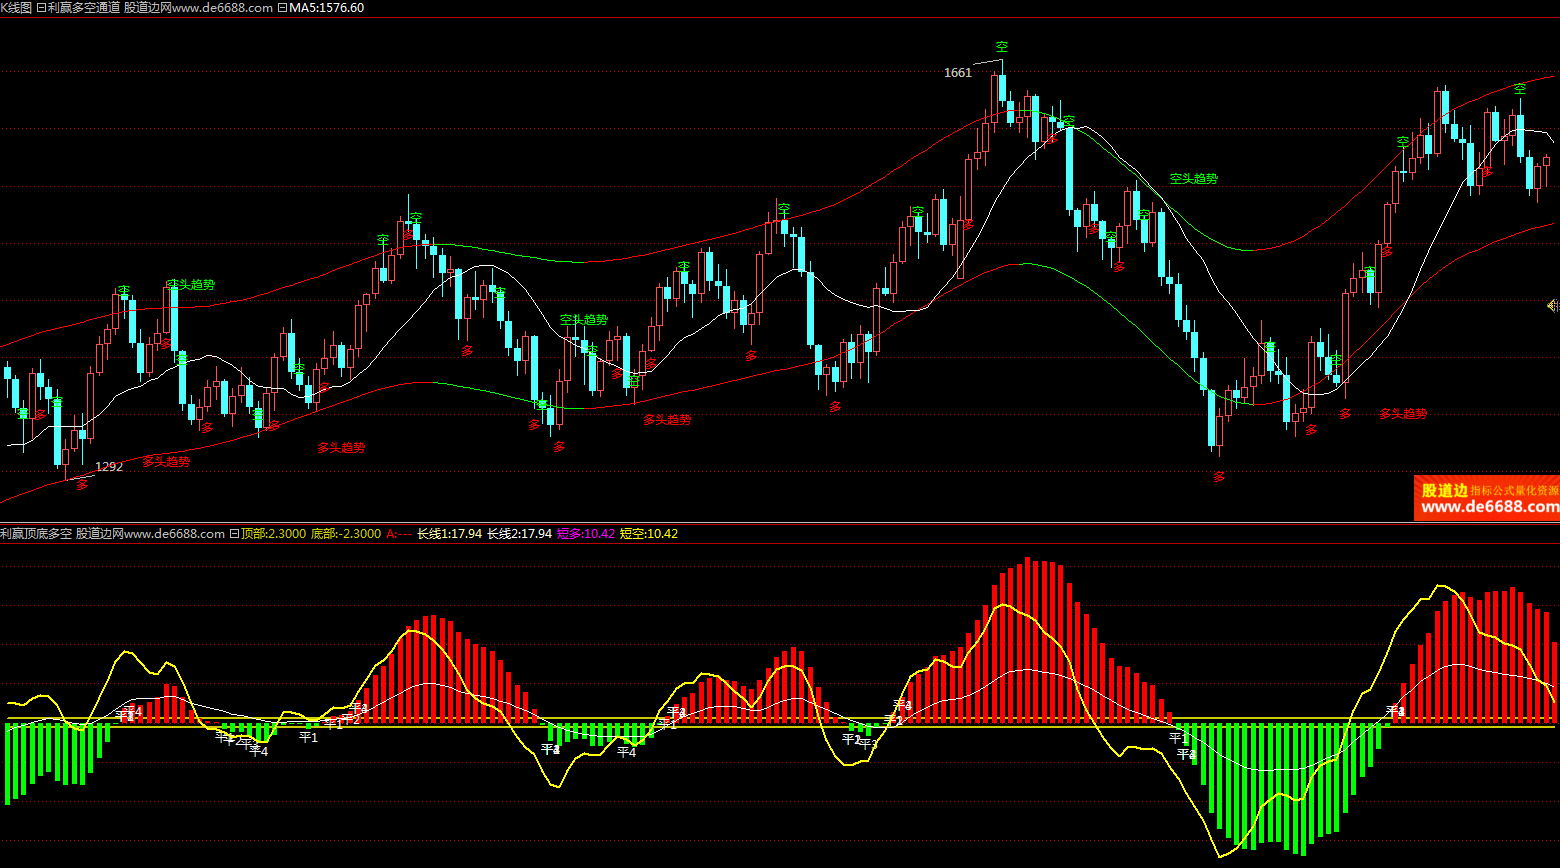Image resolution: width=1560 pixels, height=868 pixels.
Task: Click the box icon before 利赢多空通道
Action: pyautogui.click(x=41, y=8)
